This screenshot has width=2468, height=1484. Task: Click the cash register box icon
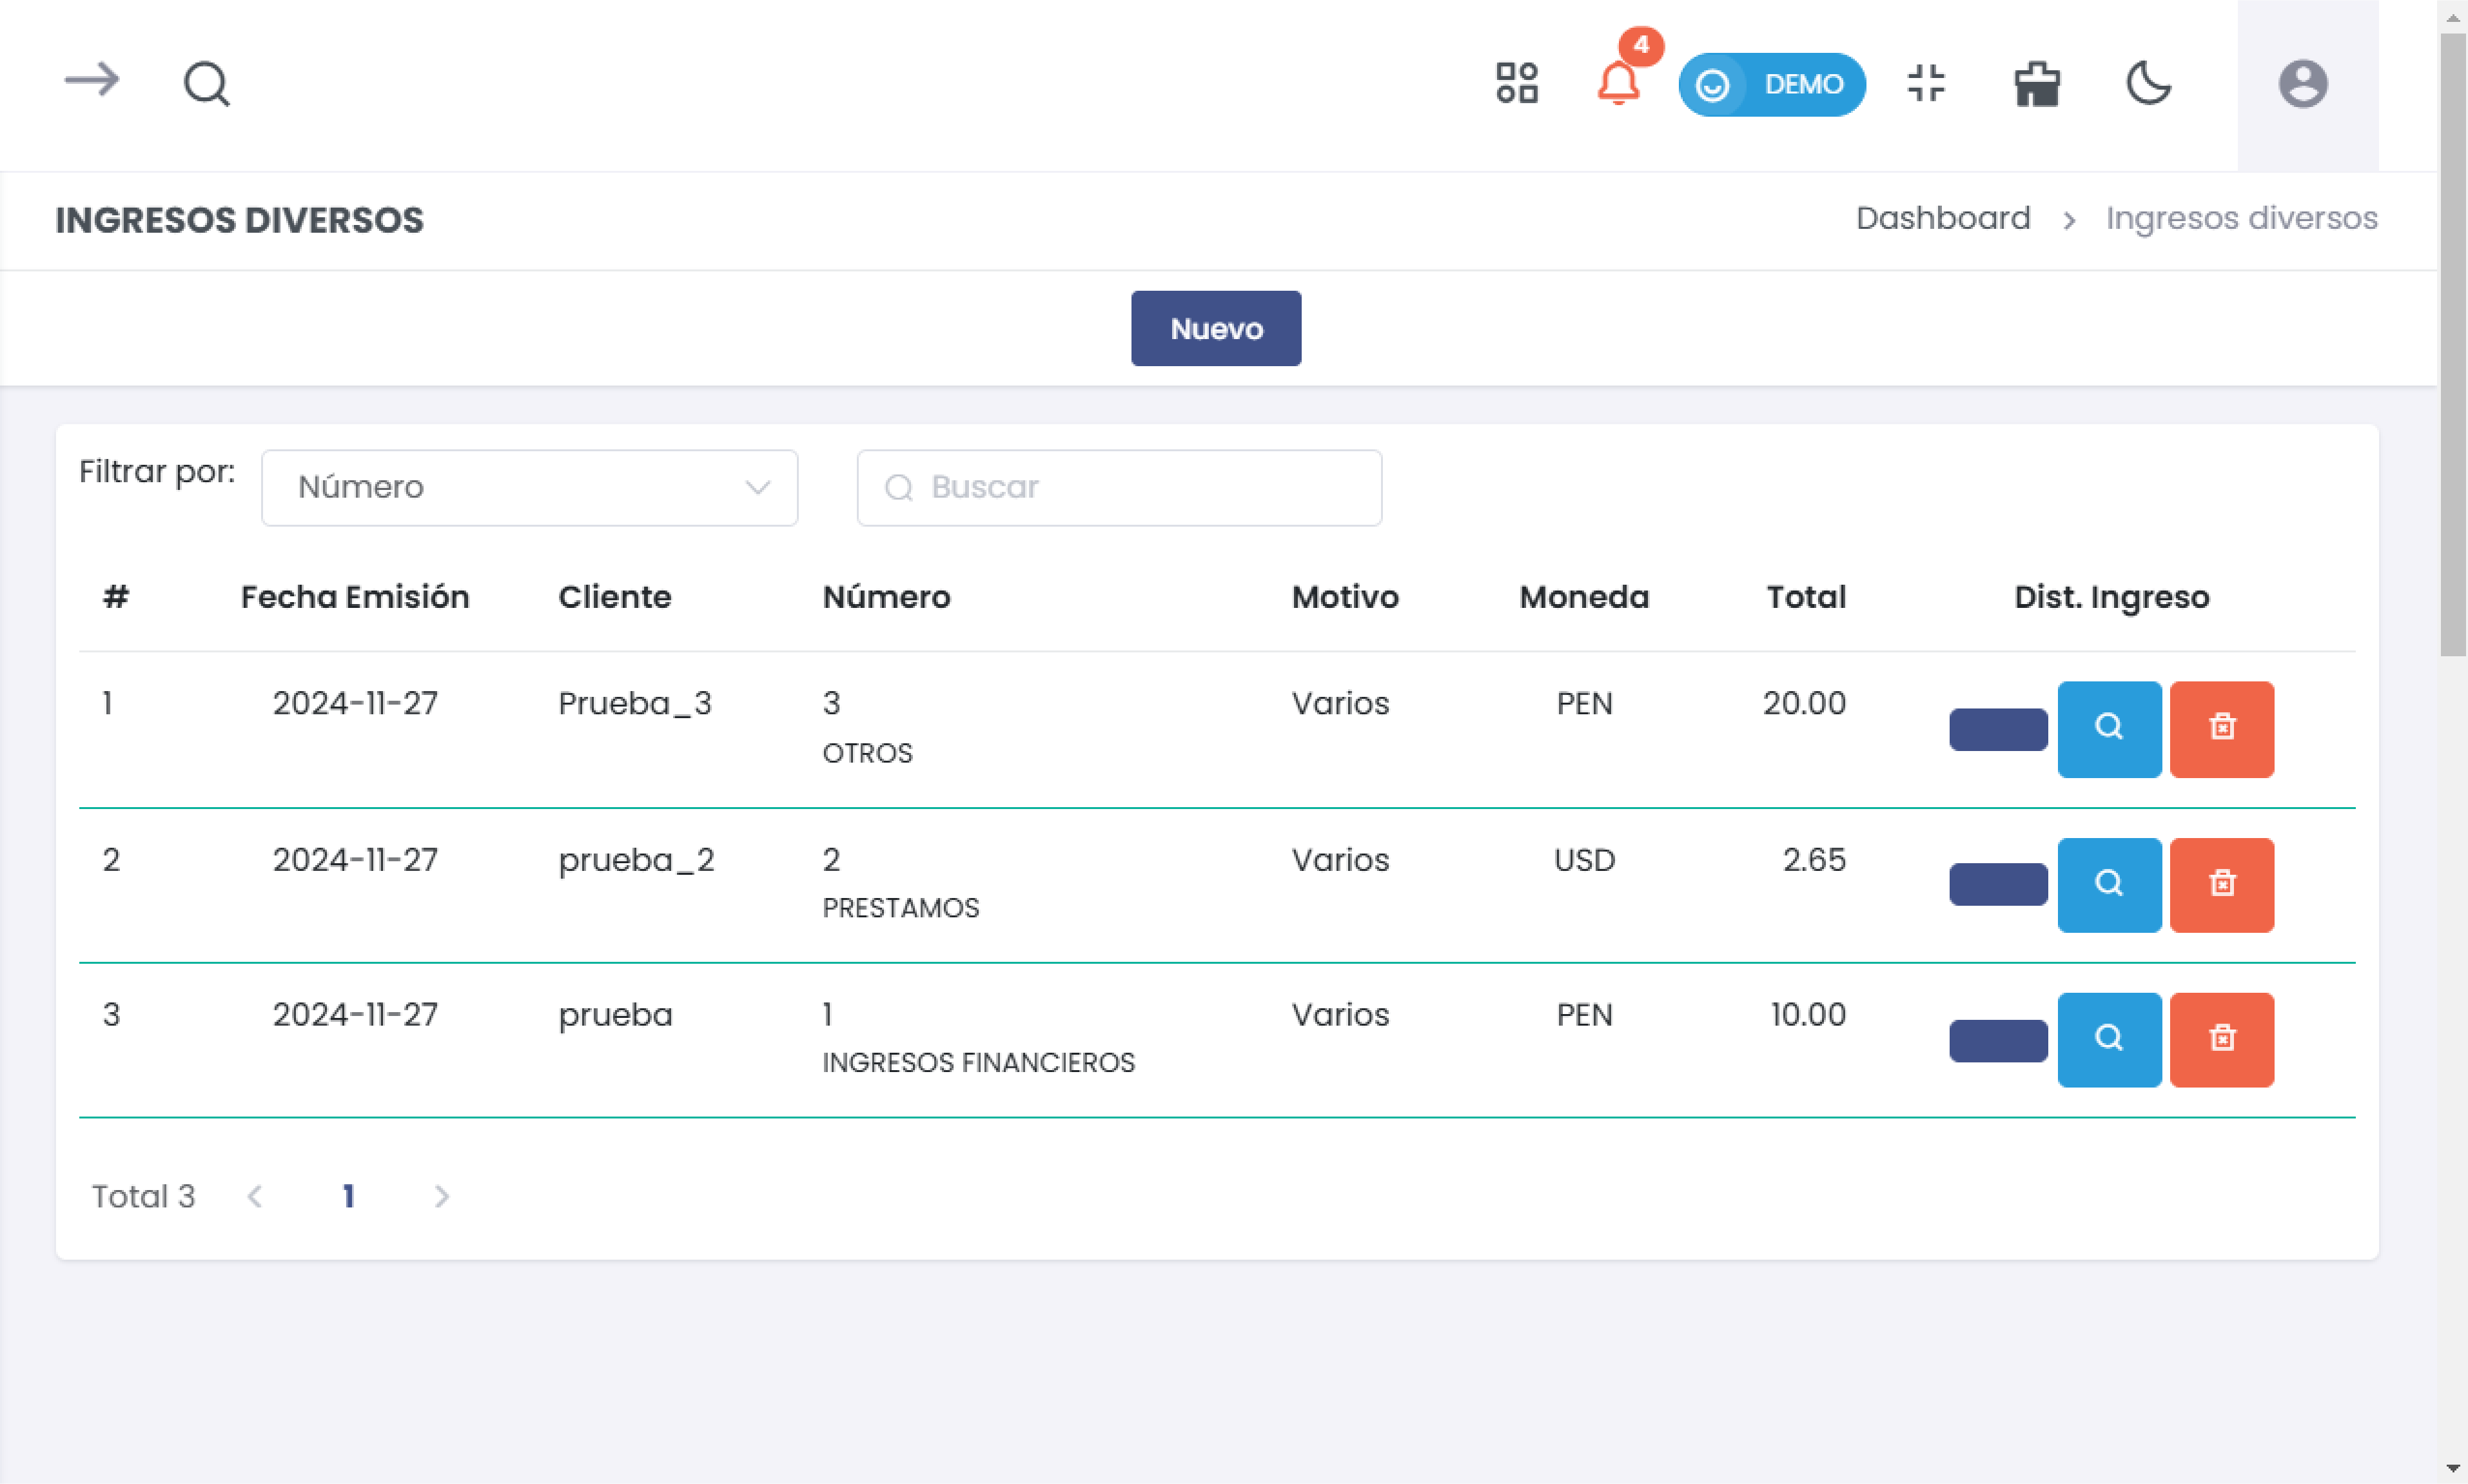[x=2037, y=84]
